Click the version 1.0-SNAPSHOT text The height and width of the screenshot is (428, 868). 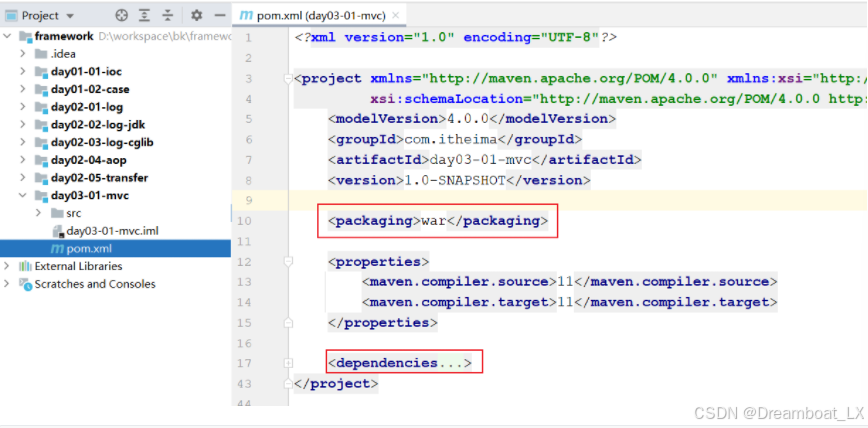click(459, 180)
